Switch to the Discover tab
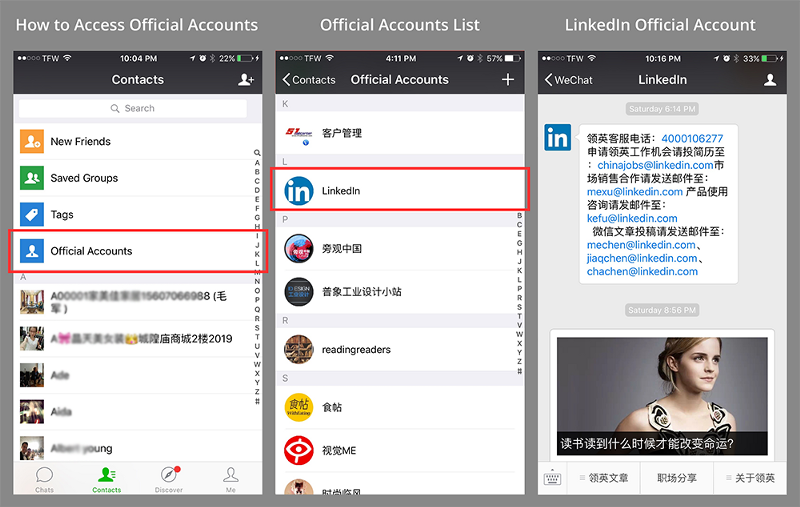This screenshot has width=800, height=507. pos(169,478)
